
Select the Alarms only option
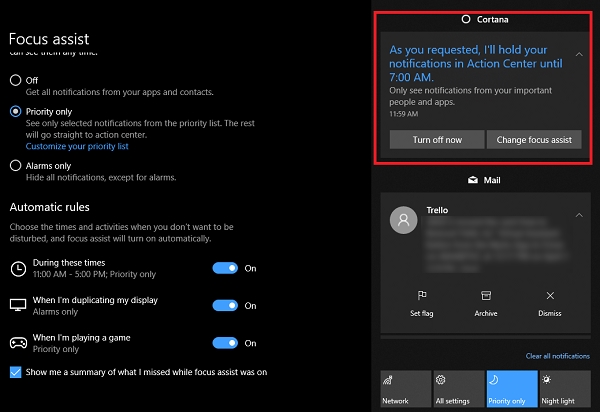[x=16, y=166]
